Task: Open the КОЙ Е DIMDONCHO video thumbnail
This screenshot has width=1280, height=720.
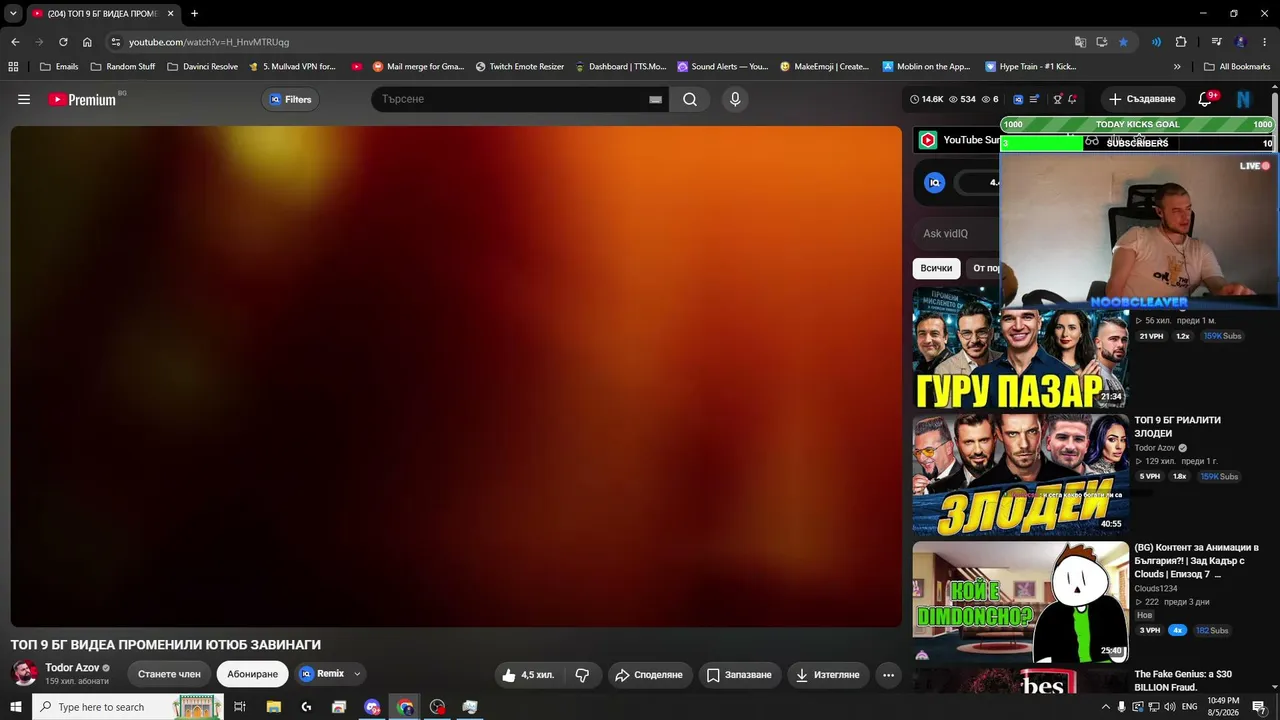Action: pyautogui.click(x=1020, y=601)
